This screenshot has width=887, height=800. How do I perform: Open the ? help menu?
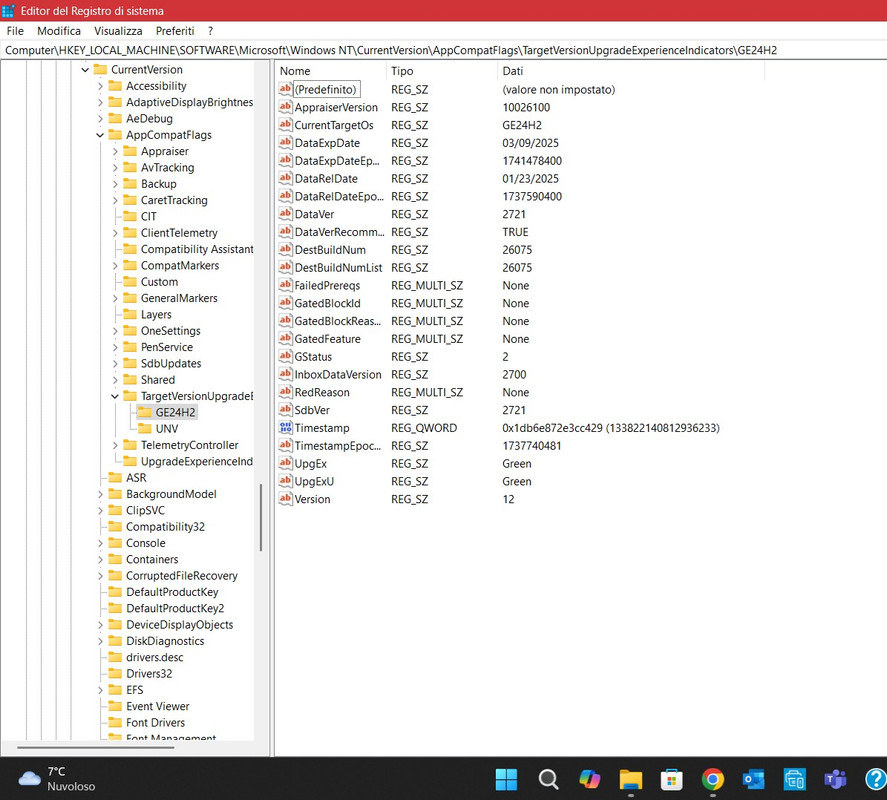pos(210,31)
